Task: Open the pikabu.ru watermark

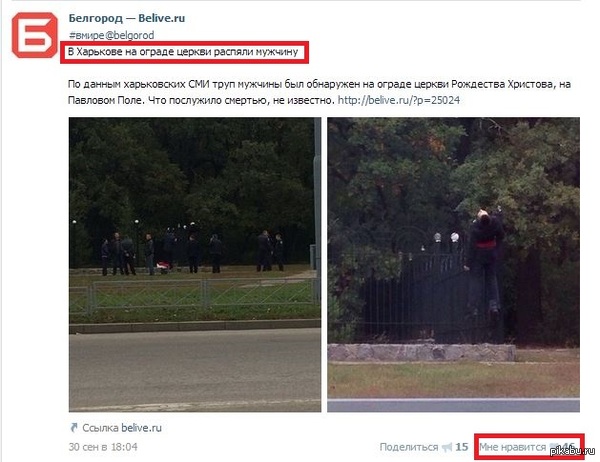Action: click(x=573, y=451)
